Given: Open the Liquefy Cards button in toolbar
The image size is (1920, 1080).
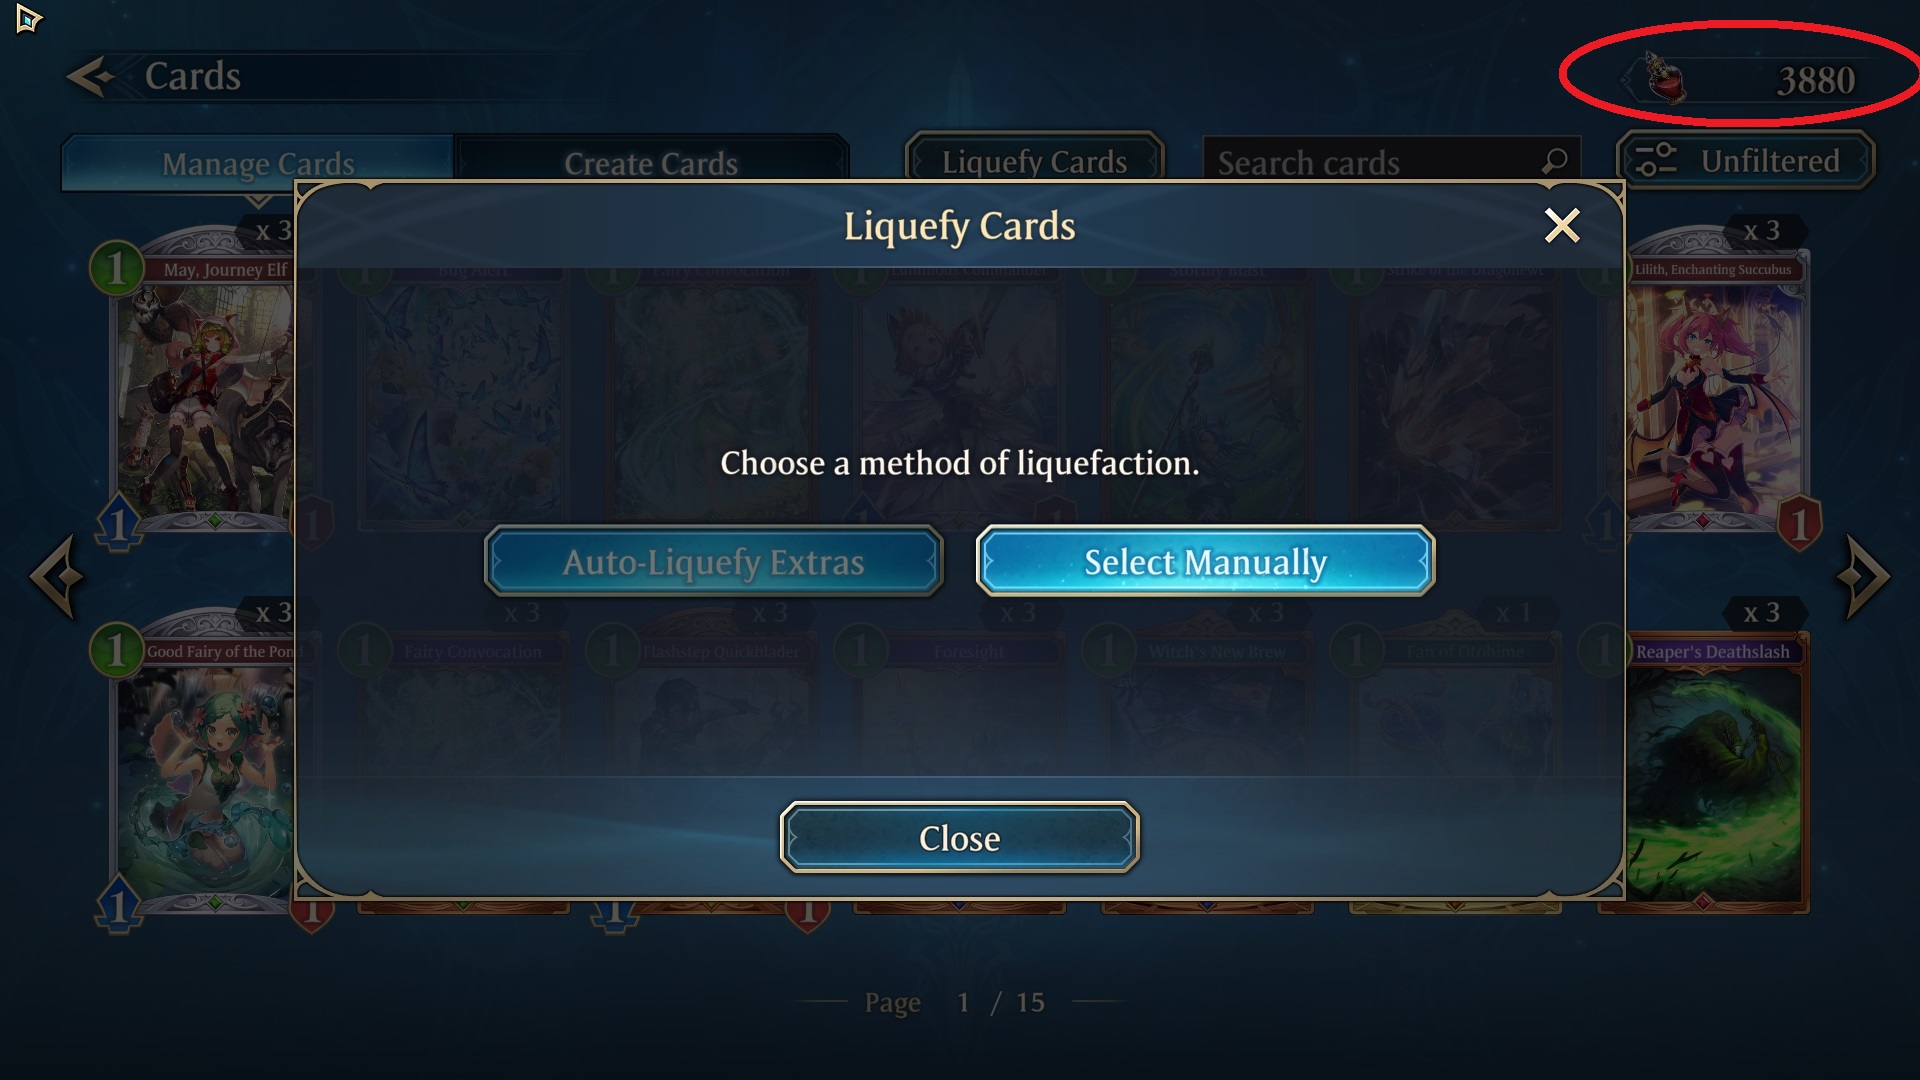Looking at the screenshot, I should click(1035, 161).
